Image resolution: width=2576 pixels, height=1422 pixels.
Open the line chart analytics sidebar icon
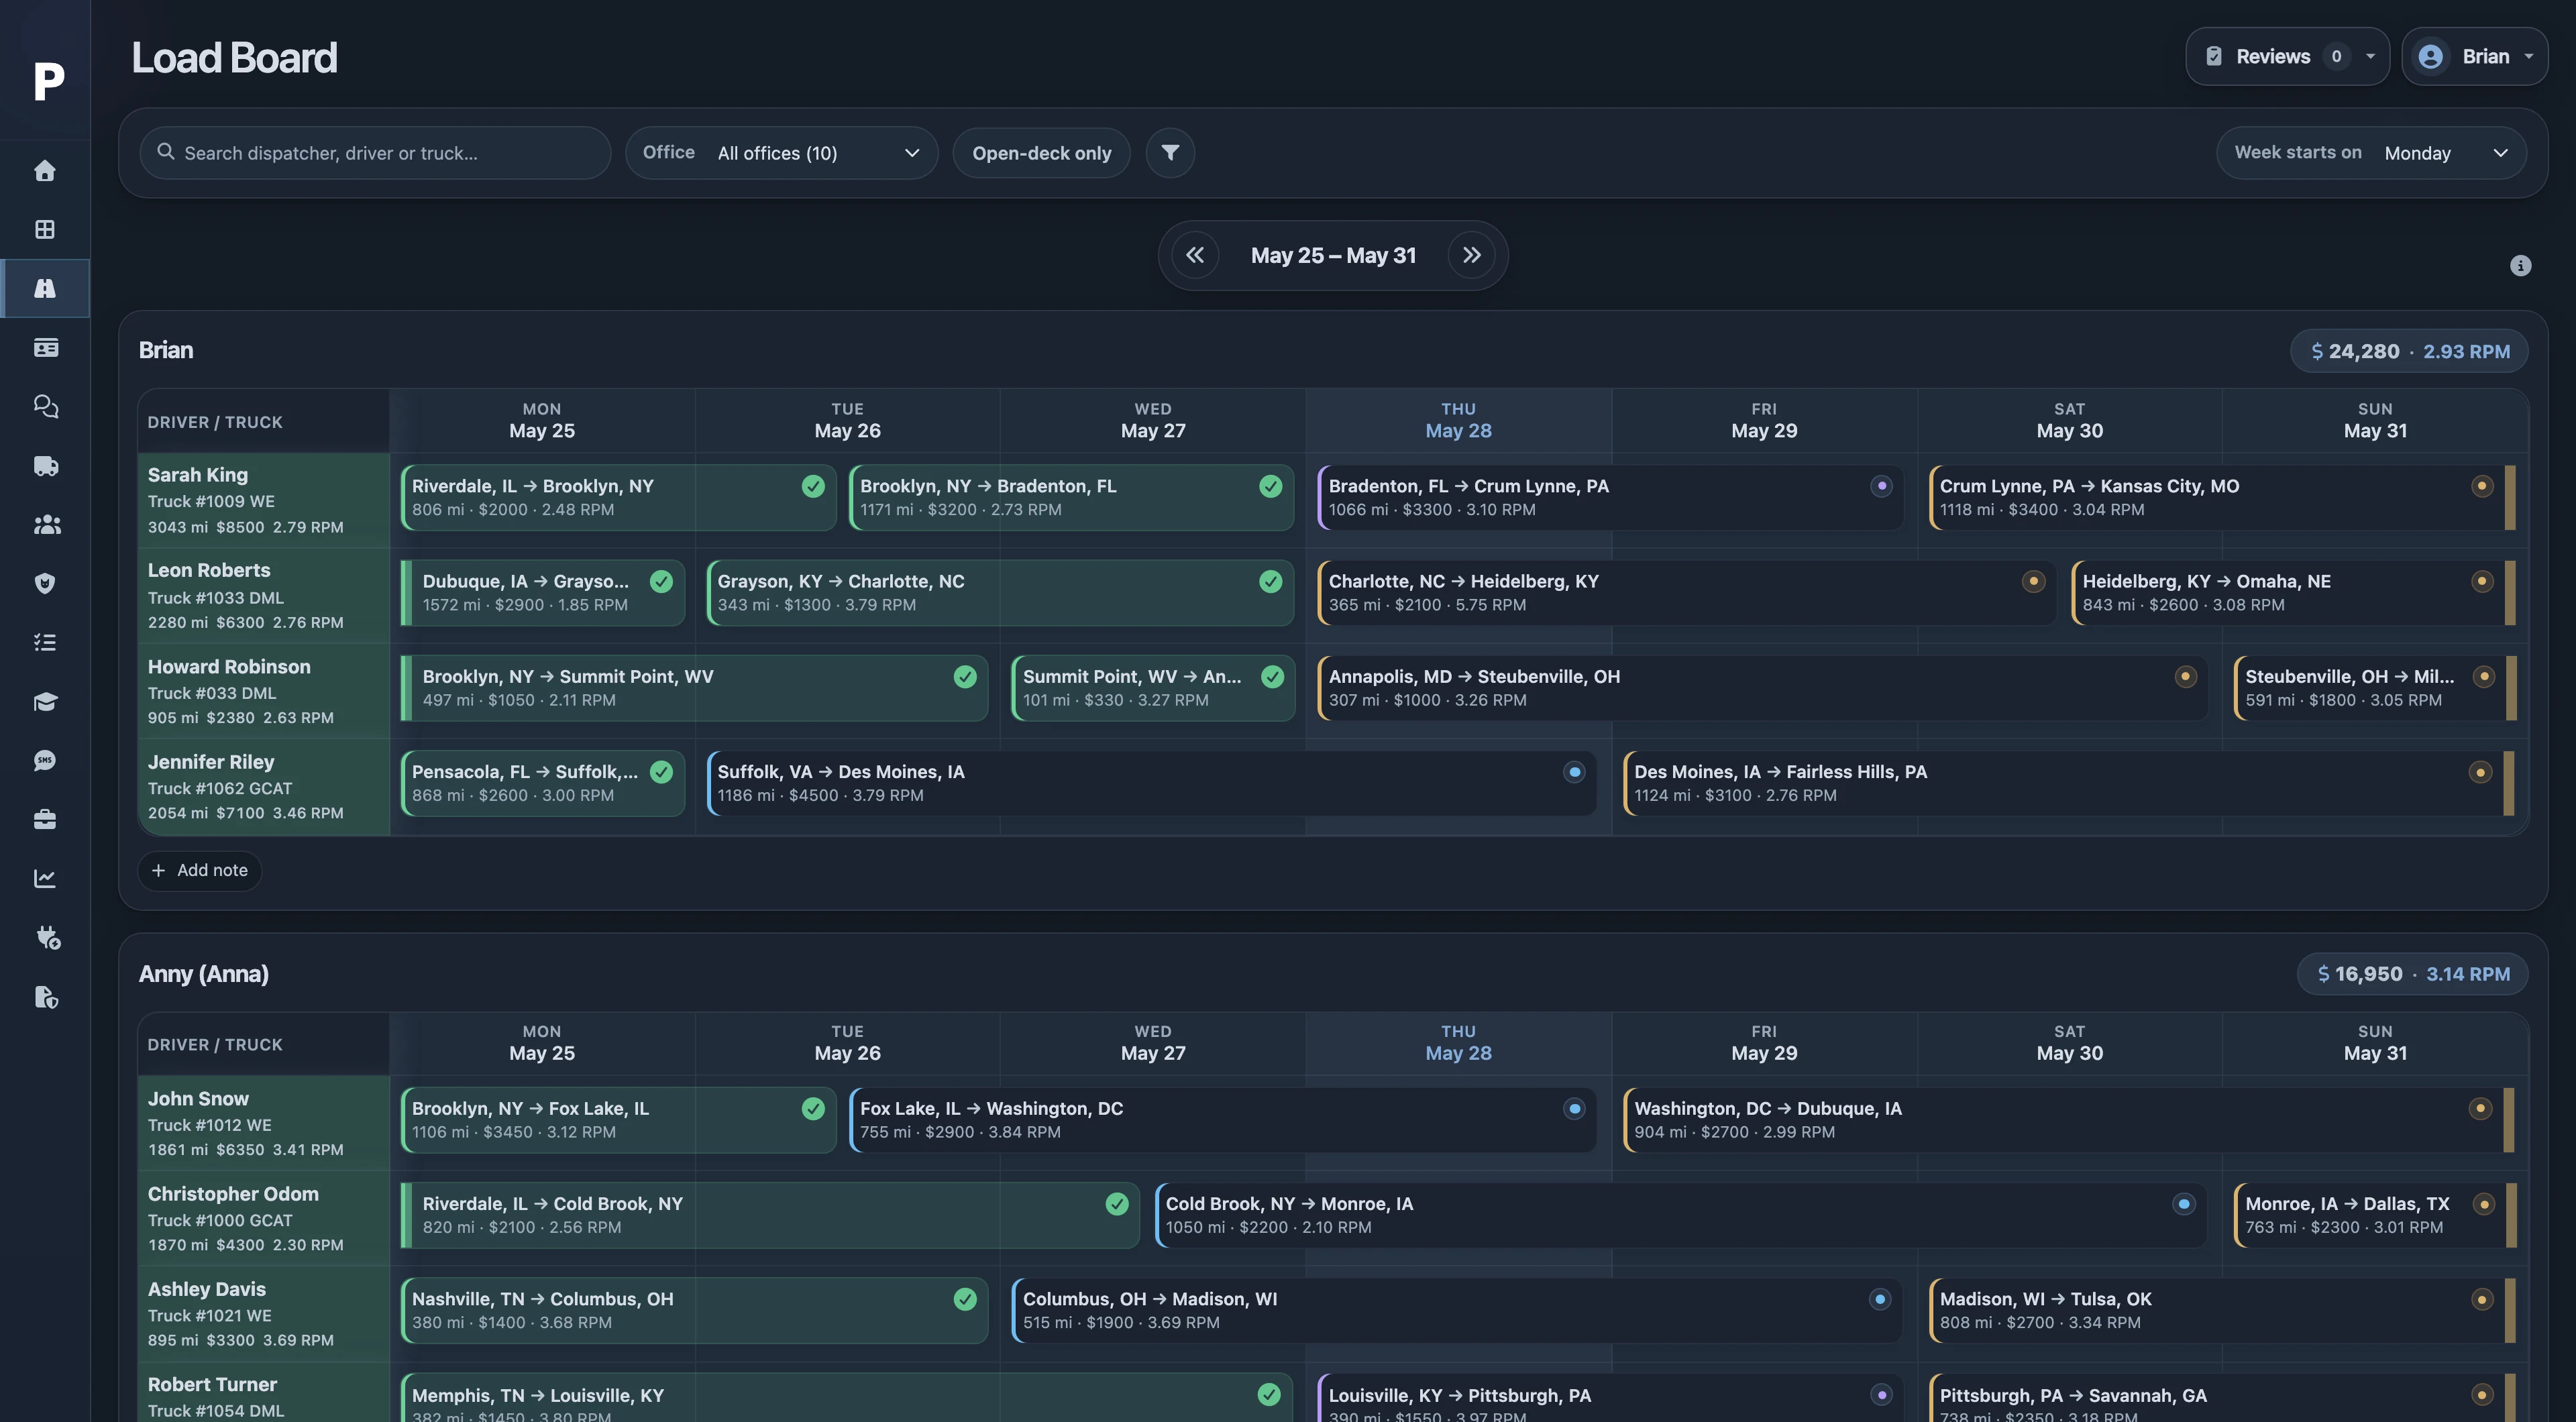pyautogui.click(x=45, y=878)
